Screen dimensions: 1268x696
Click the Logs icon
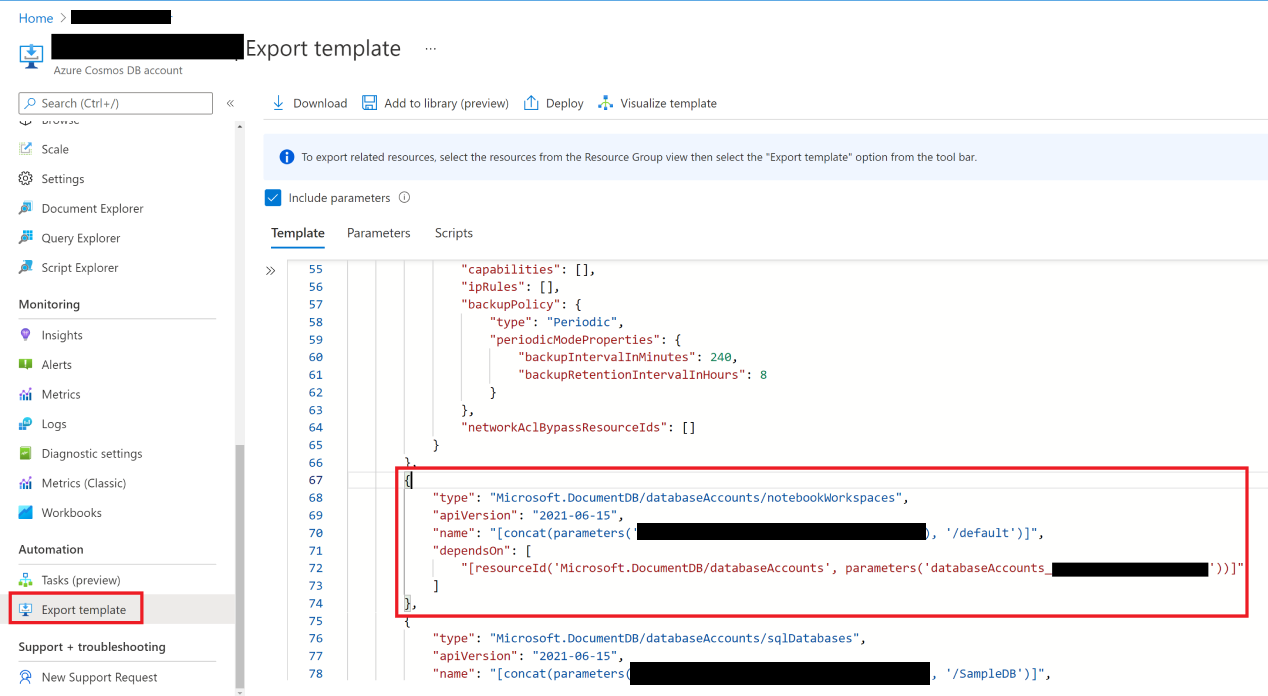tap(26, 424)
